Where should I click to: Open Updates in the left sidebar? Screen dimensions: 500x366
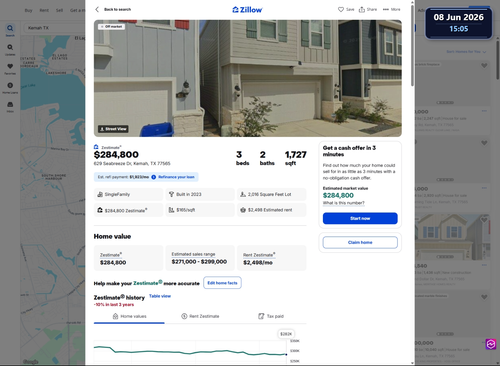[10, 49]
